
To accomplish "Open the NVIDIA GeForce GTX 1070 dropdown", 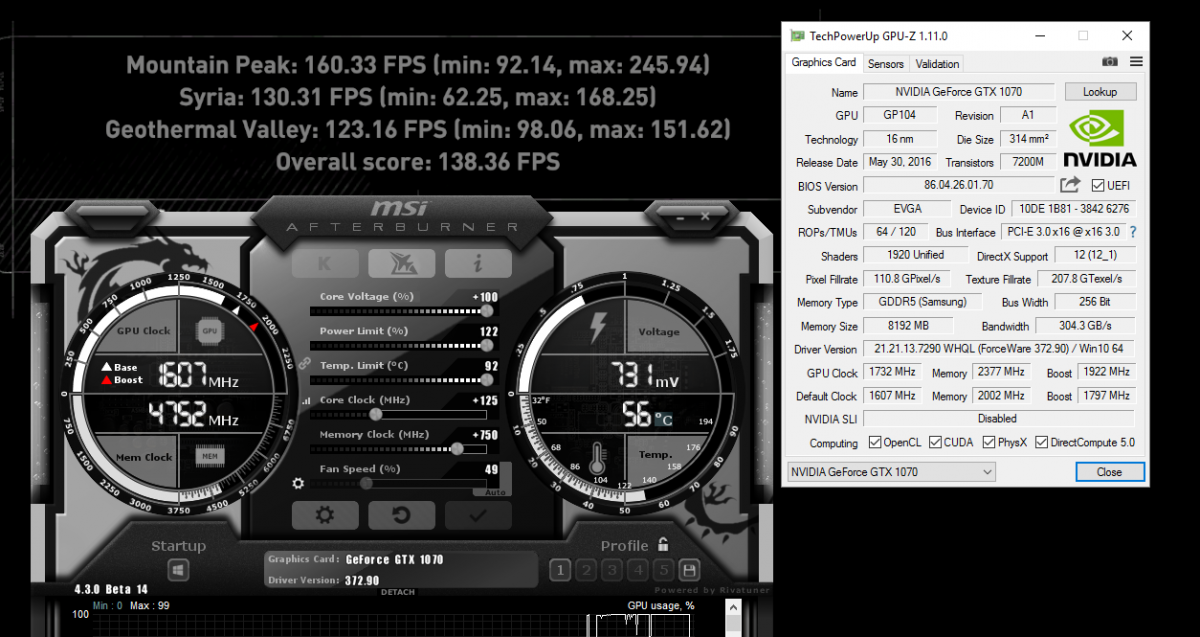I will pyautogui.click(x=891, y=472).
